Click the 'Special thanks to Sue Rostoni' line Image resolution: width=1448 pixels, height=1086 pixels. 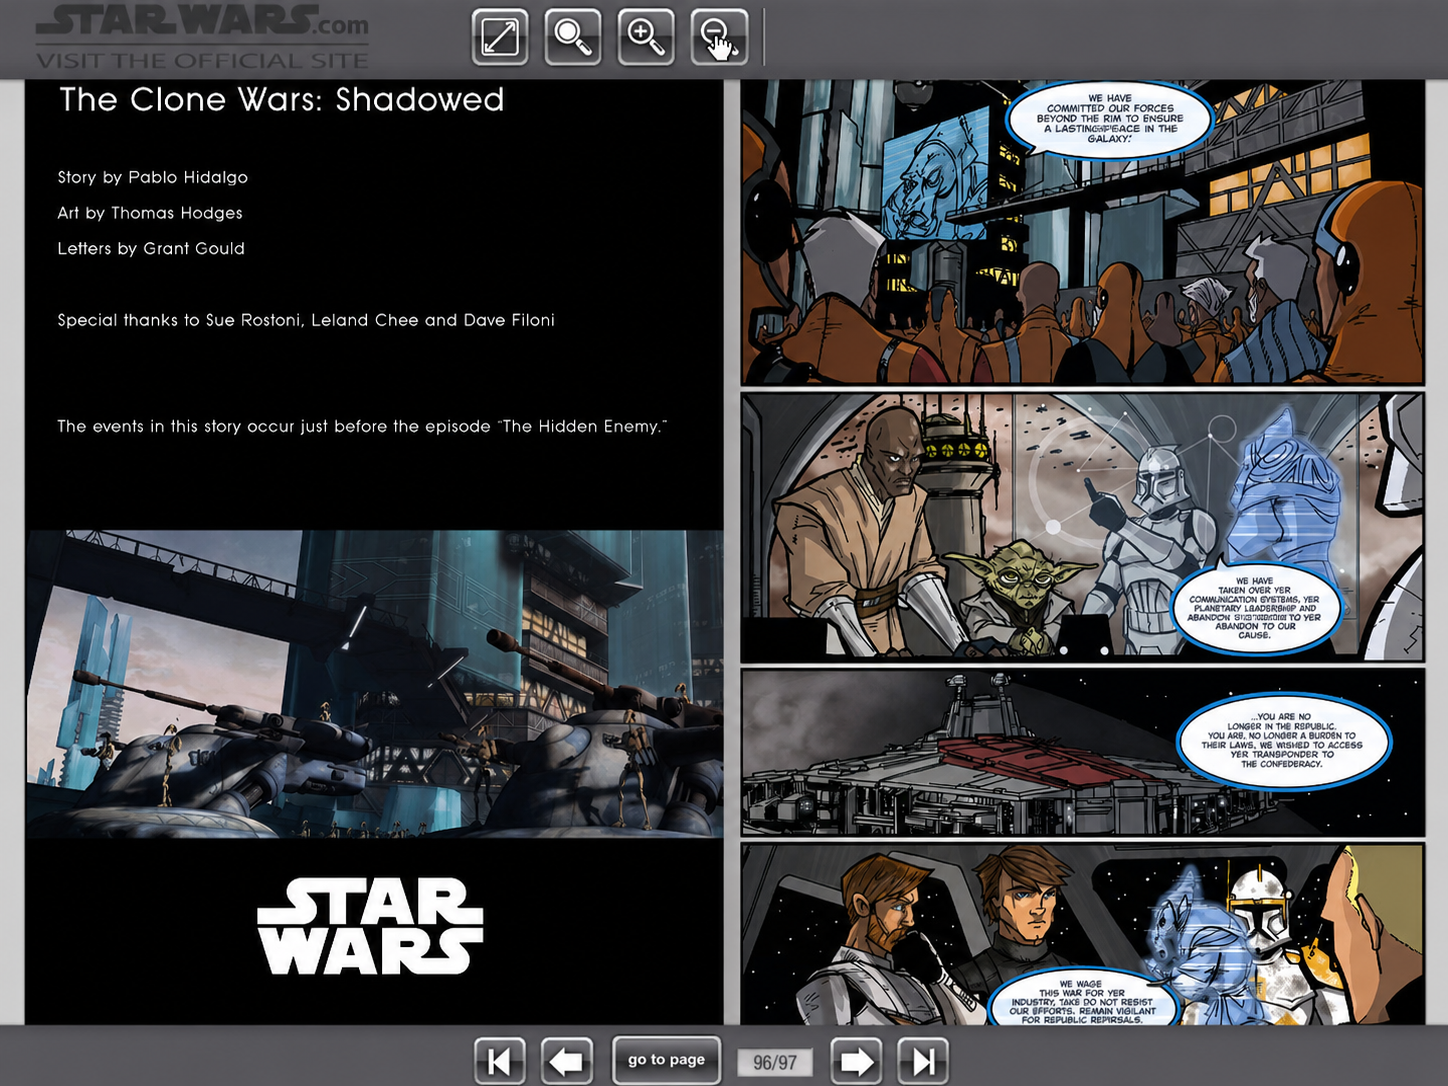[306, 320]
